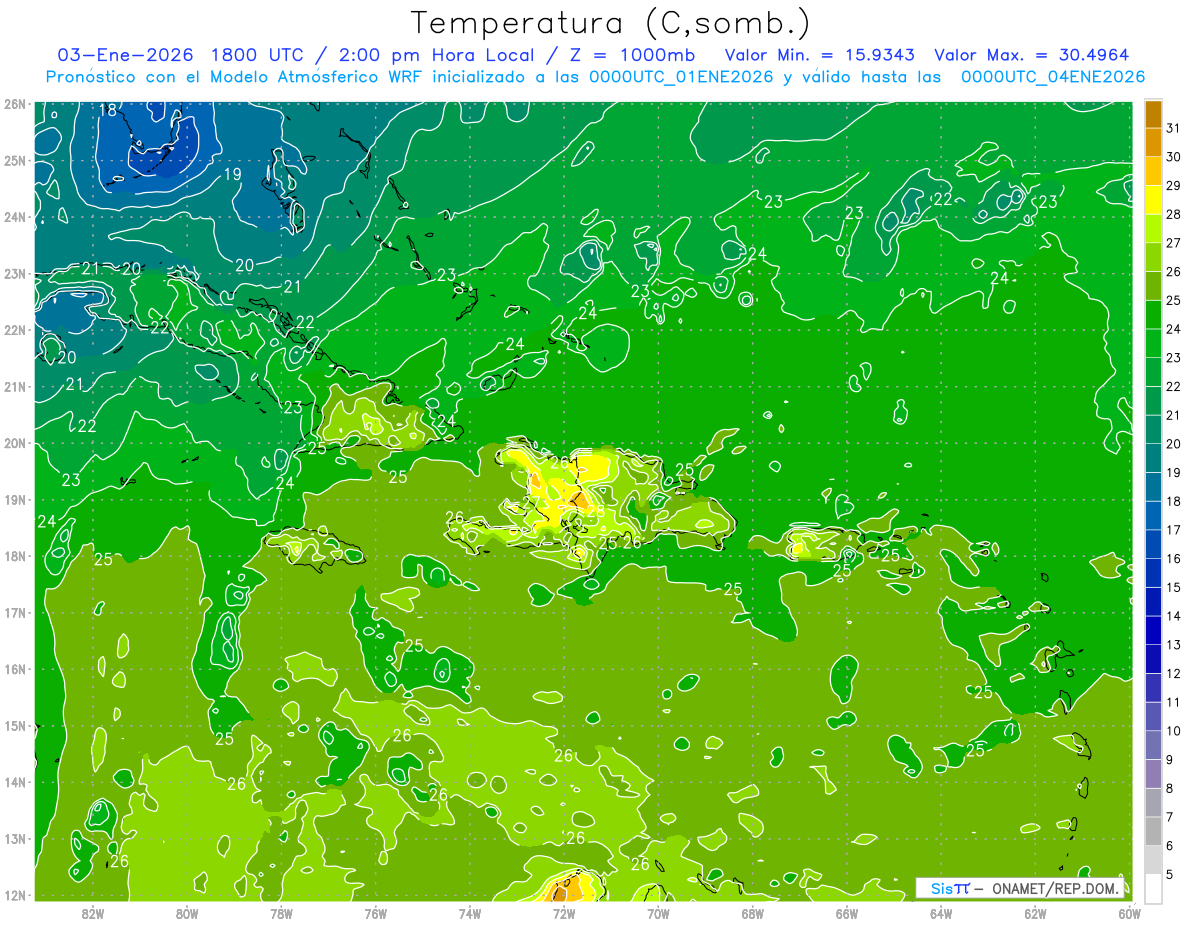Click the latitude axis label 16N
This screenshot has height=927, width=1200.
click(x=15, y=669)
